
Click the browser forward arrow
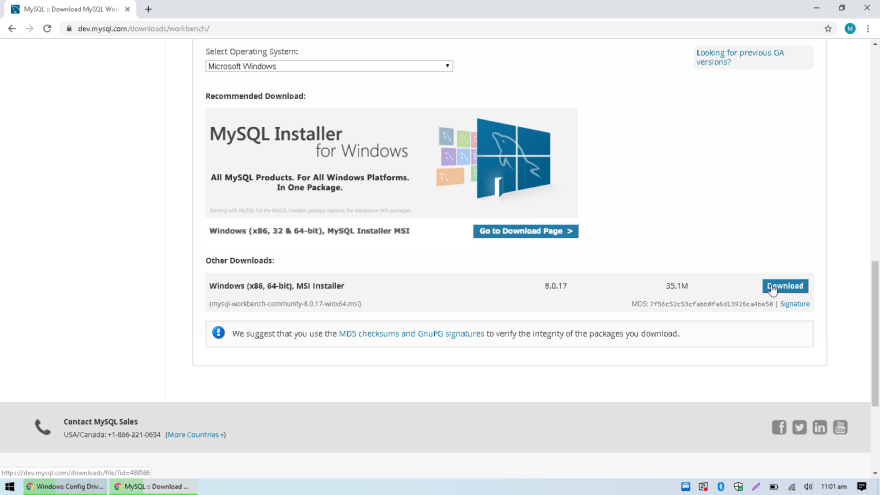(30, 29)
